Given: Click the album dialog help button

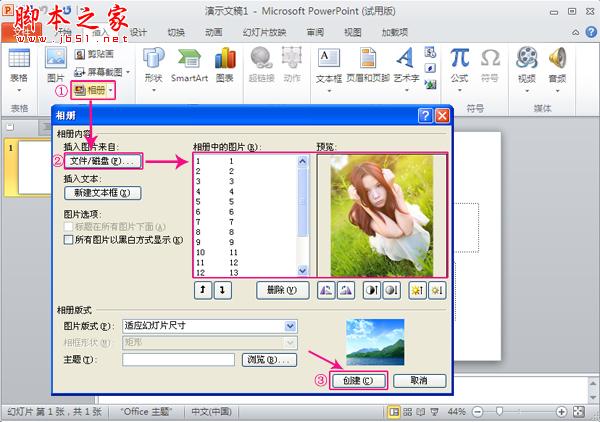Looking at the screenshot, I should coord(425,115).
